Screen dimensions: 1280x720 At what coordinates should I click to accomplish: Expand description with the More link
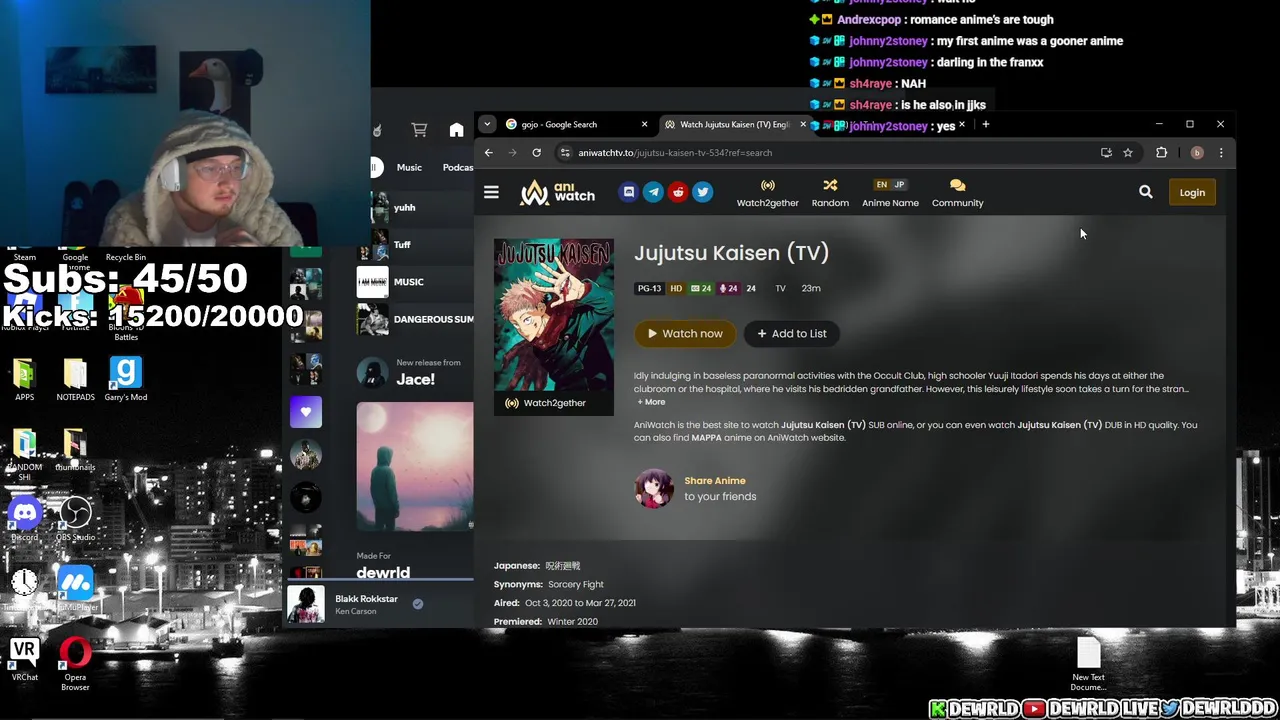click(651, 402)
